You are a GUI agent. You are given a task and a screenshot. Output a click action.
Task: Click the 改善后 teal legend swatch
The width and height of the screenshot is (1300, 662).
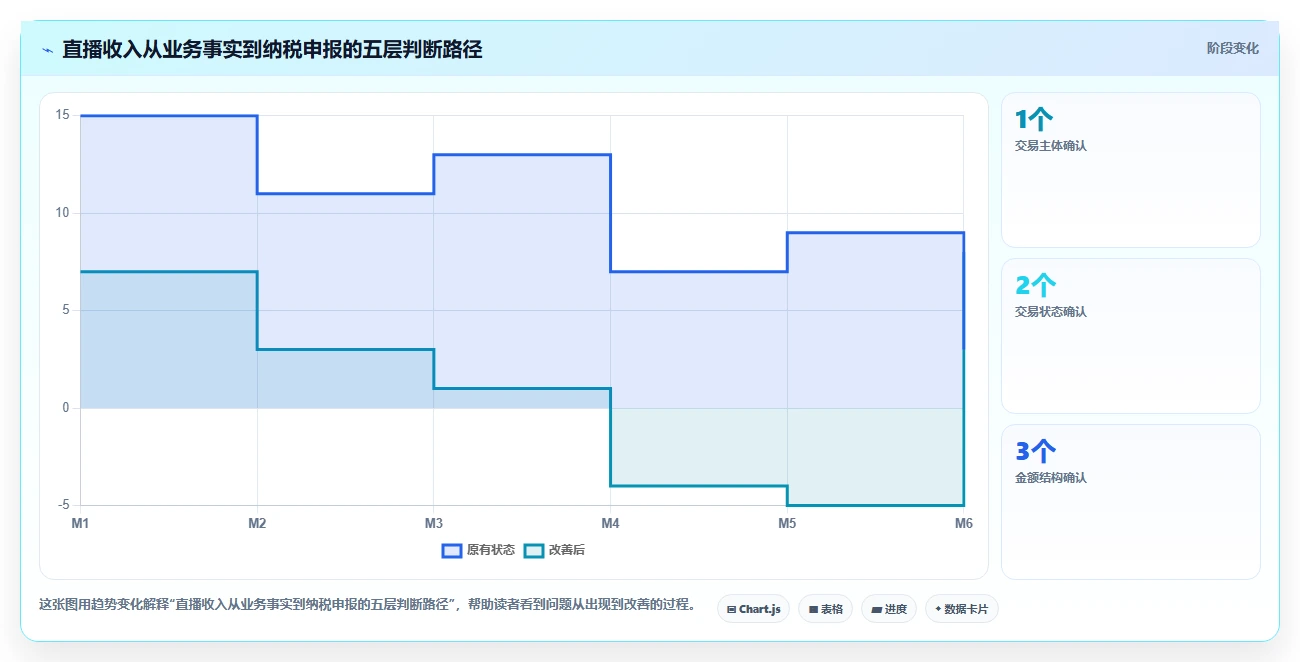(533, 550)
